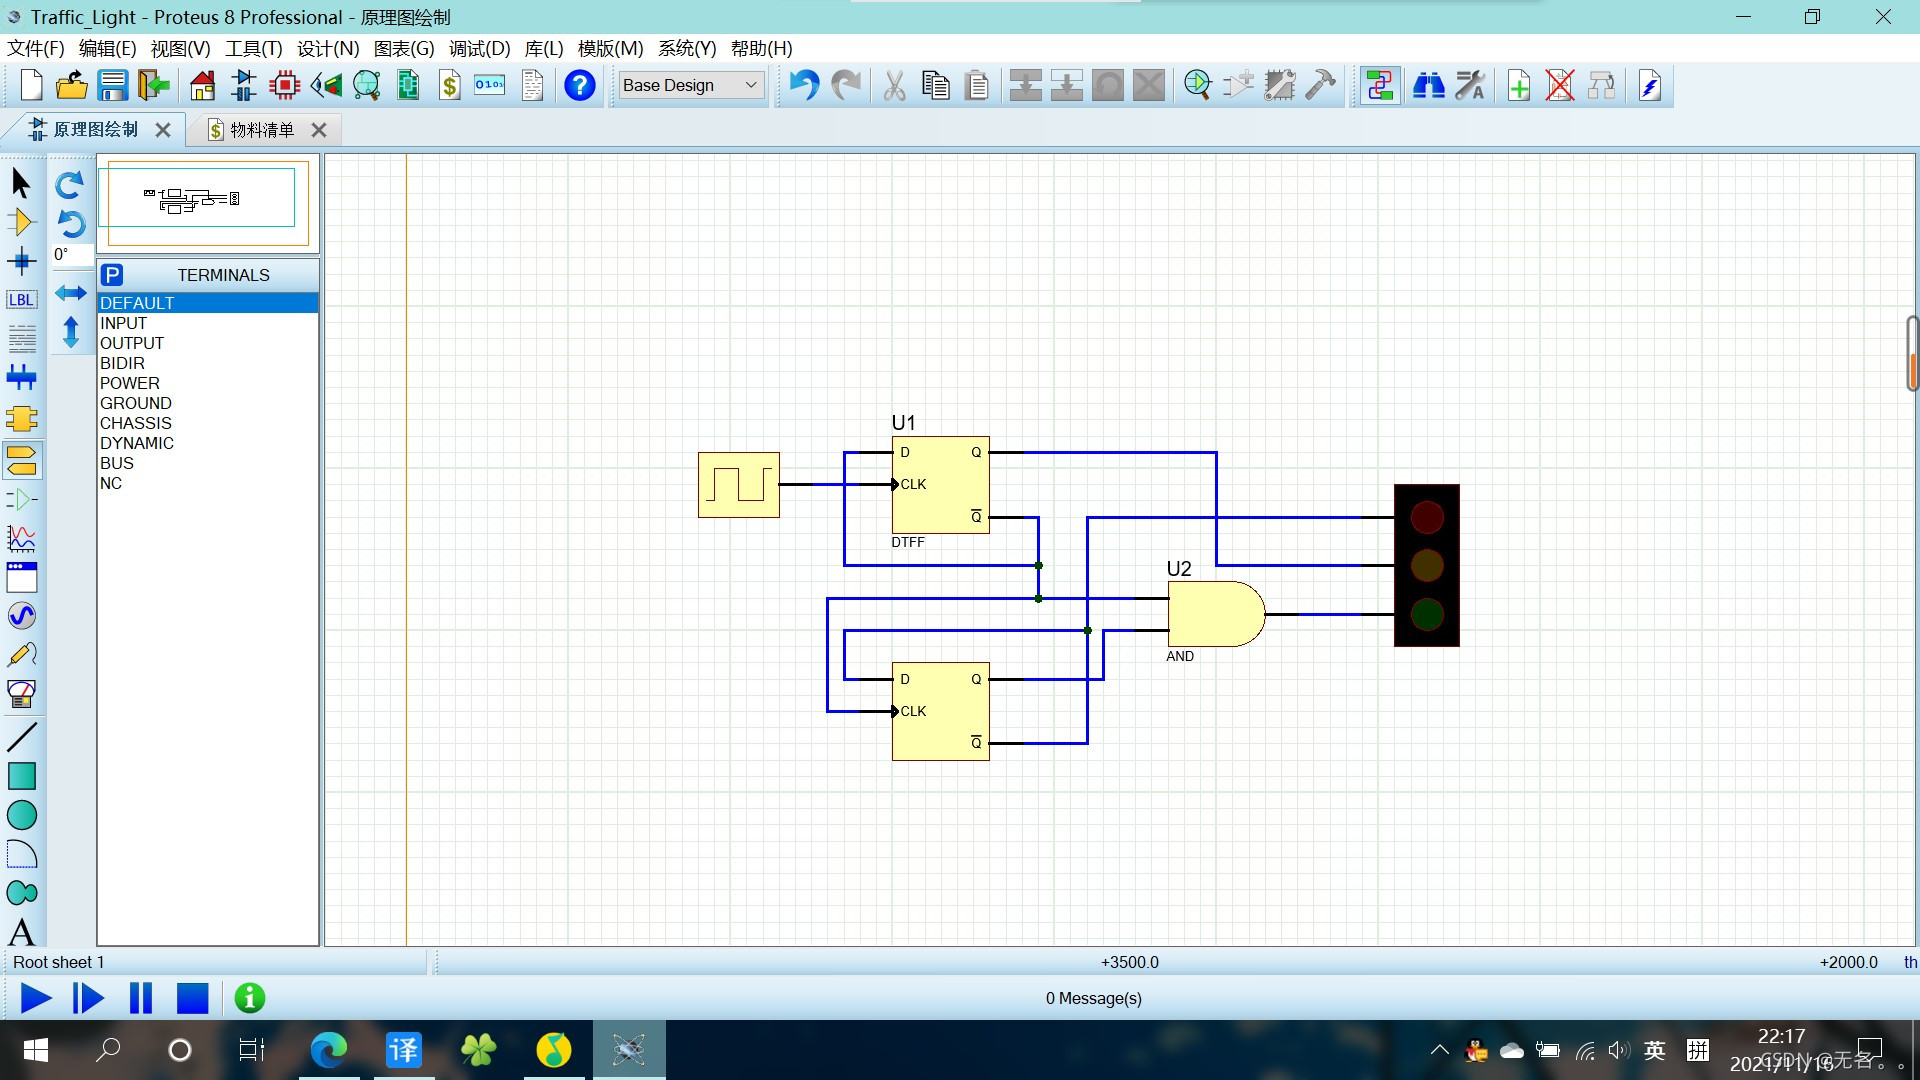Image resolution: width=1920 pixels, height=1080 pixels.
Task: Switch to the 物料清单 tab
Action: 261,130
